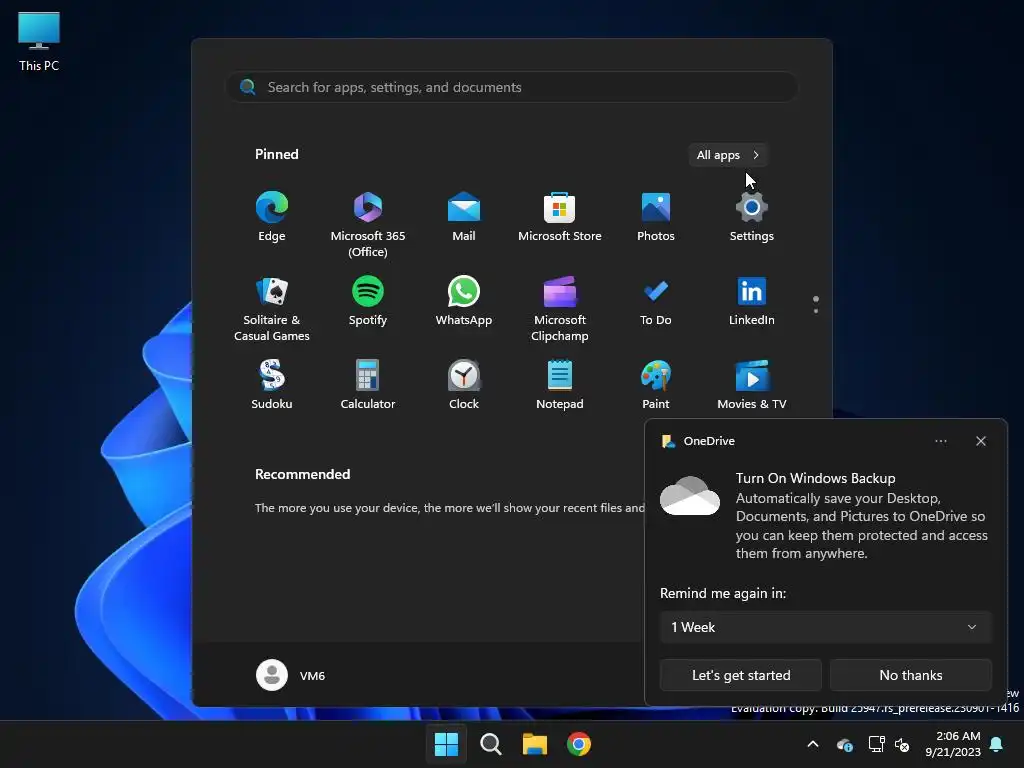Image resolution: width=1024 pixels, height=768 pixels.
Task: Launch Solitaire & Casual Games
Action: [x=272, y=308]
